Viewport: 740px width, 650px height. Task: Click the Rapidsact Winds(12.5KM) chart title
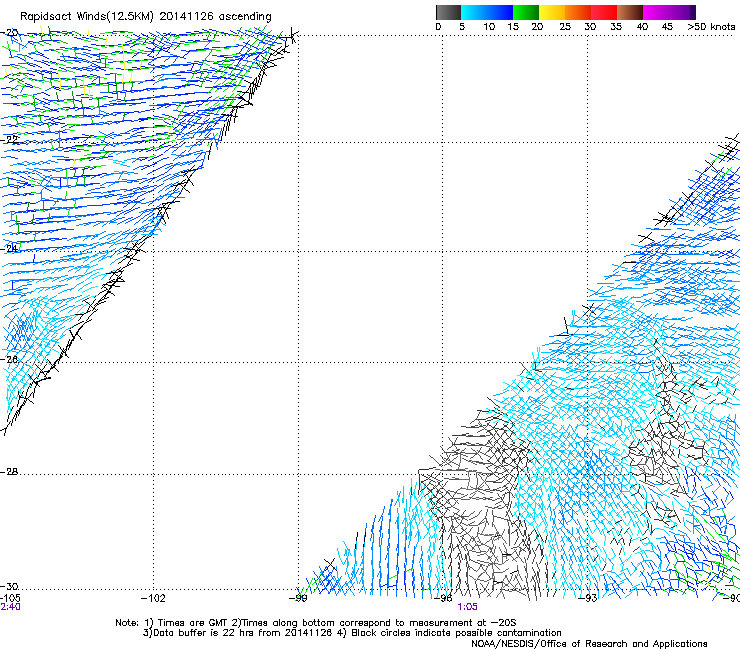[x=146, y=16]
